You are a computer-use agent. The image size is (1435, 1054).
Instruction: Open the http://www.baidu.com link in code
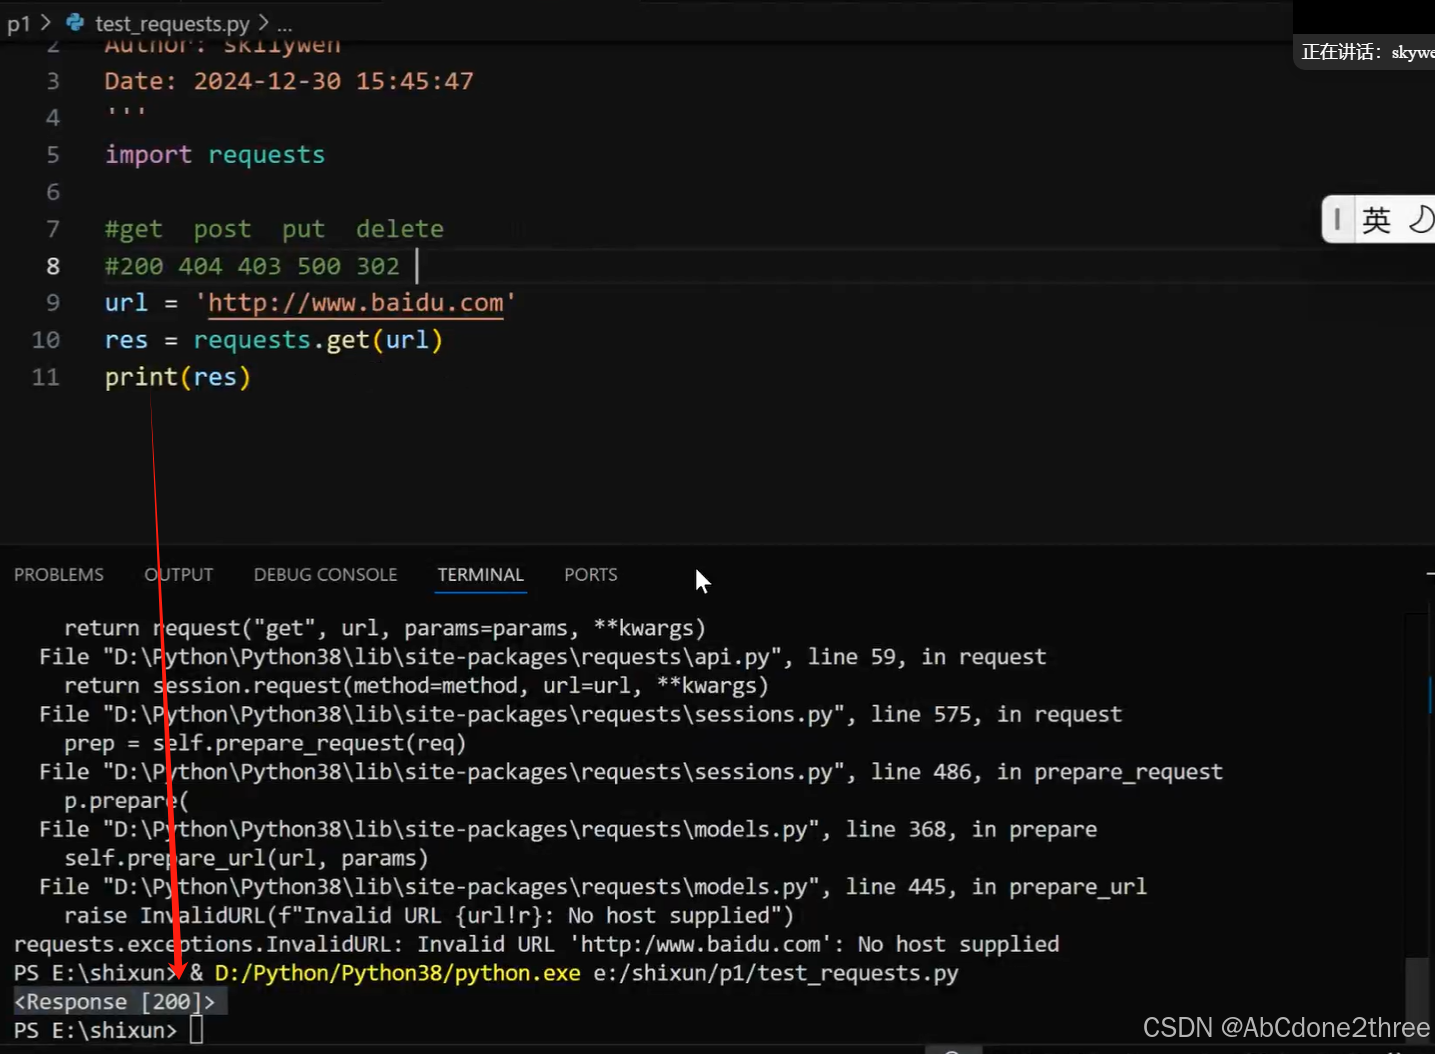(355, 302)
